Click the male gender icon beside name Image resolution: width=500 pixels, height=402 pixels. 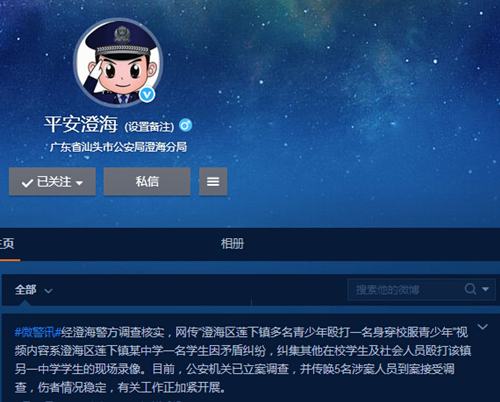pos(185,125)
